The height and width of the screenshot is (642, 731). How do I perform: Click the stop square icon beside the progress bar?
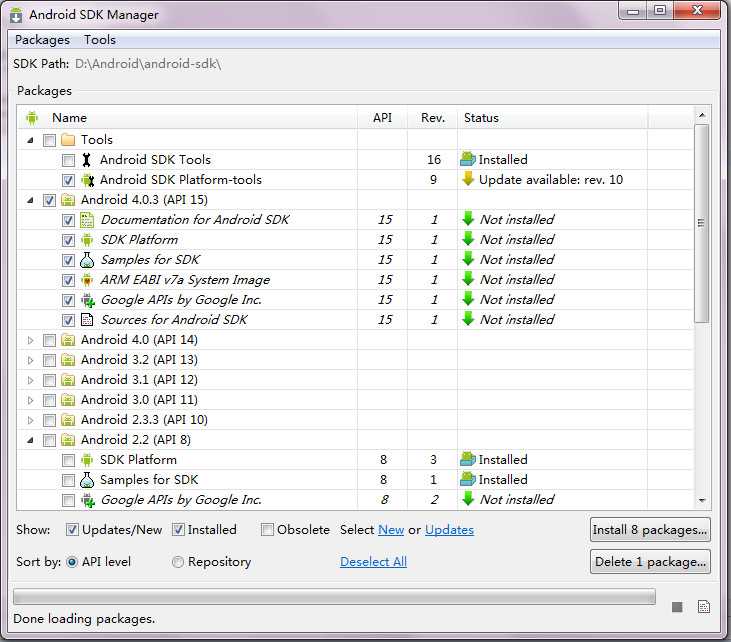(x=677, y=607)
